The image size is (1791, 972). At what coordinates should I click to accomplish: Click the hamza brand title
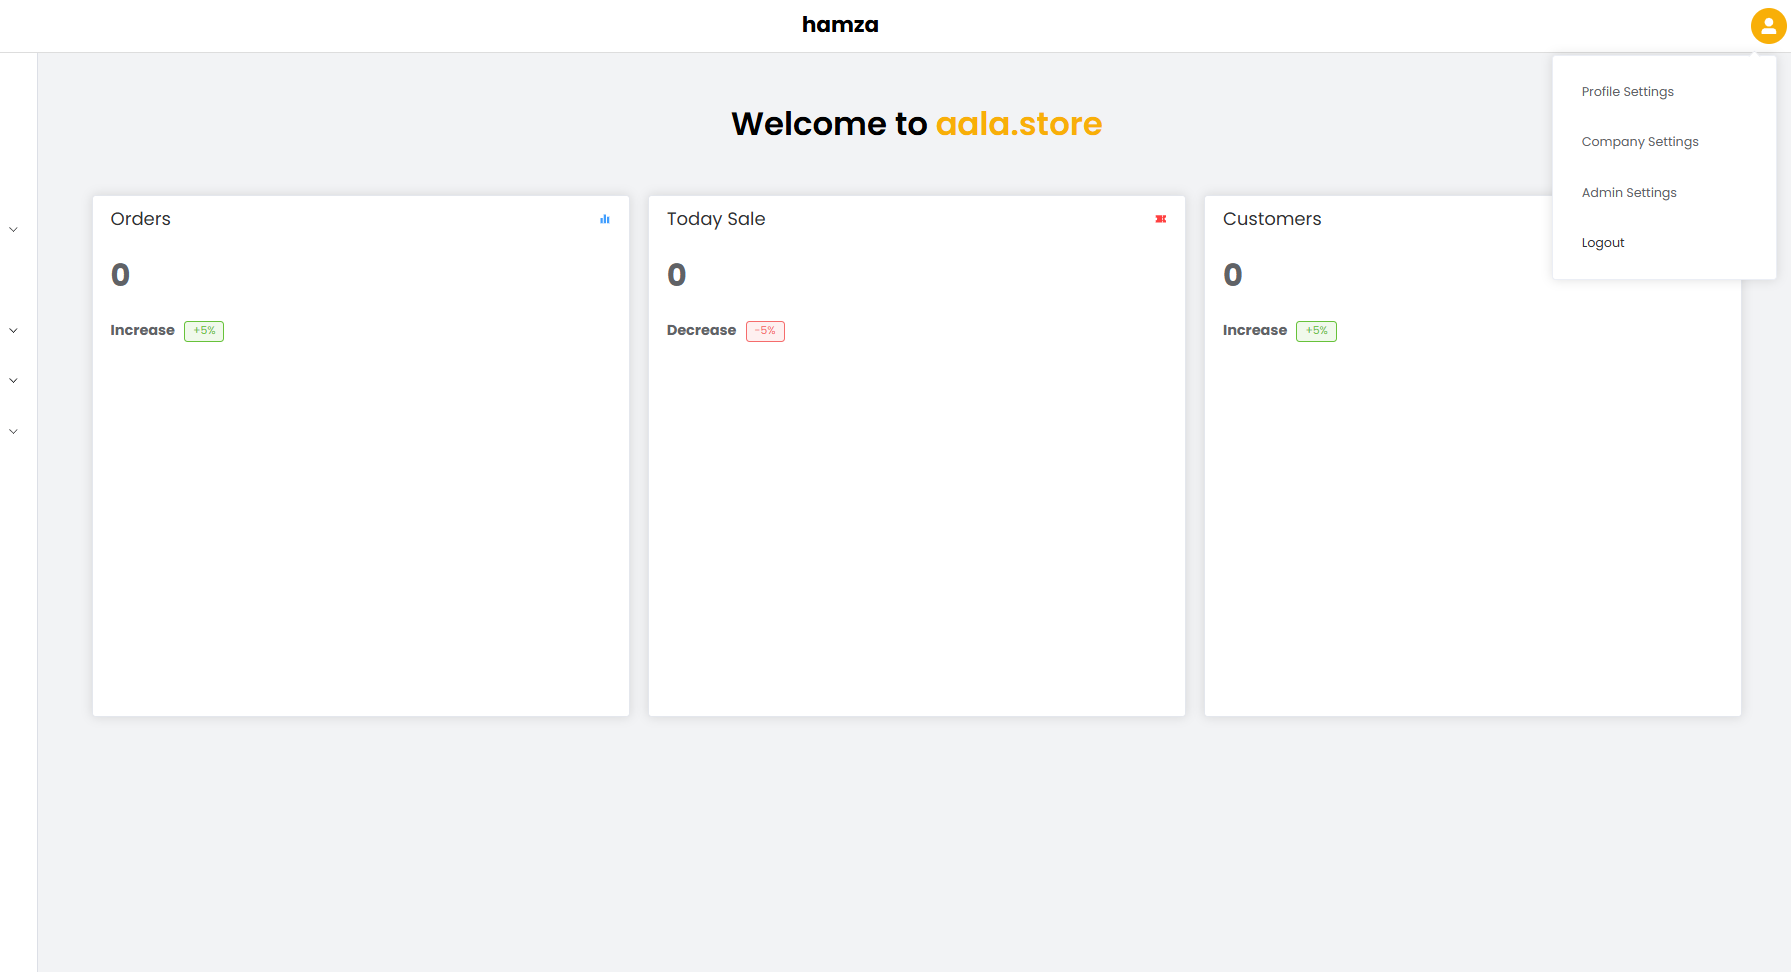point(840,24)
